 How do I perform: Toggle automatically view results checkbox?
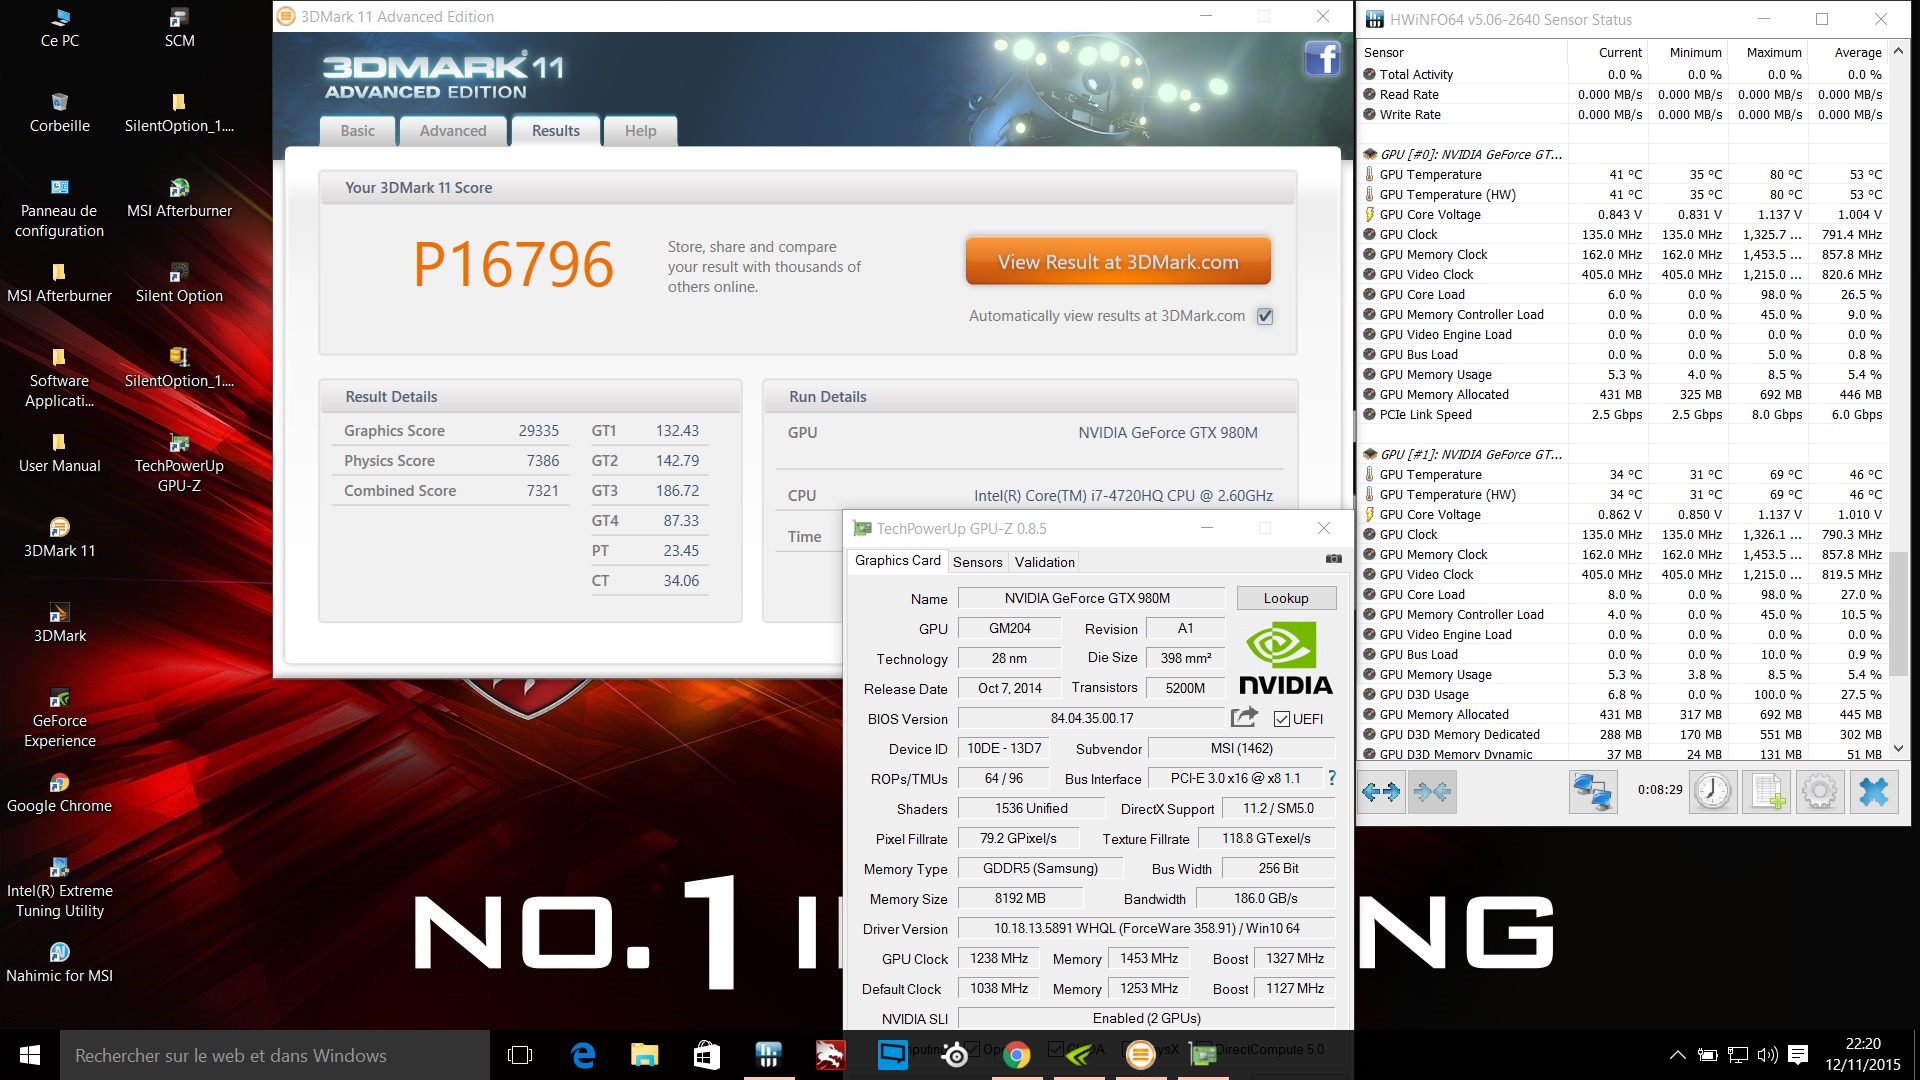(1265, 316)
